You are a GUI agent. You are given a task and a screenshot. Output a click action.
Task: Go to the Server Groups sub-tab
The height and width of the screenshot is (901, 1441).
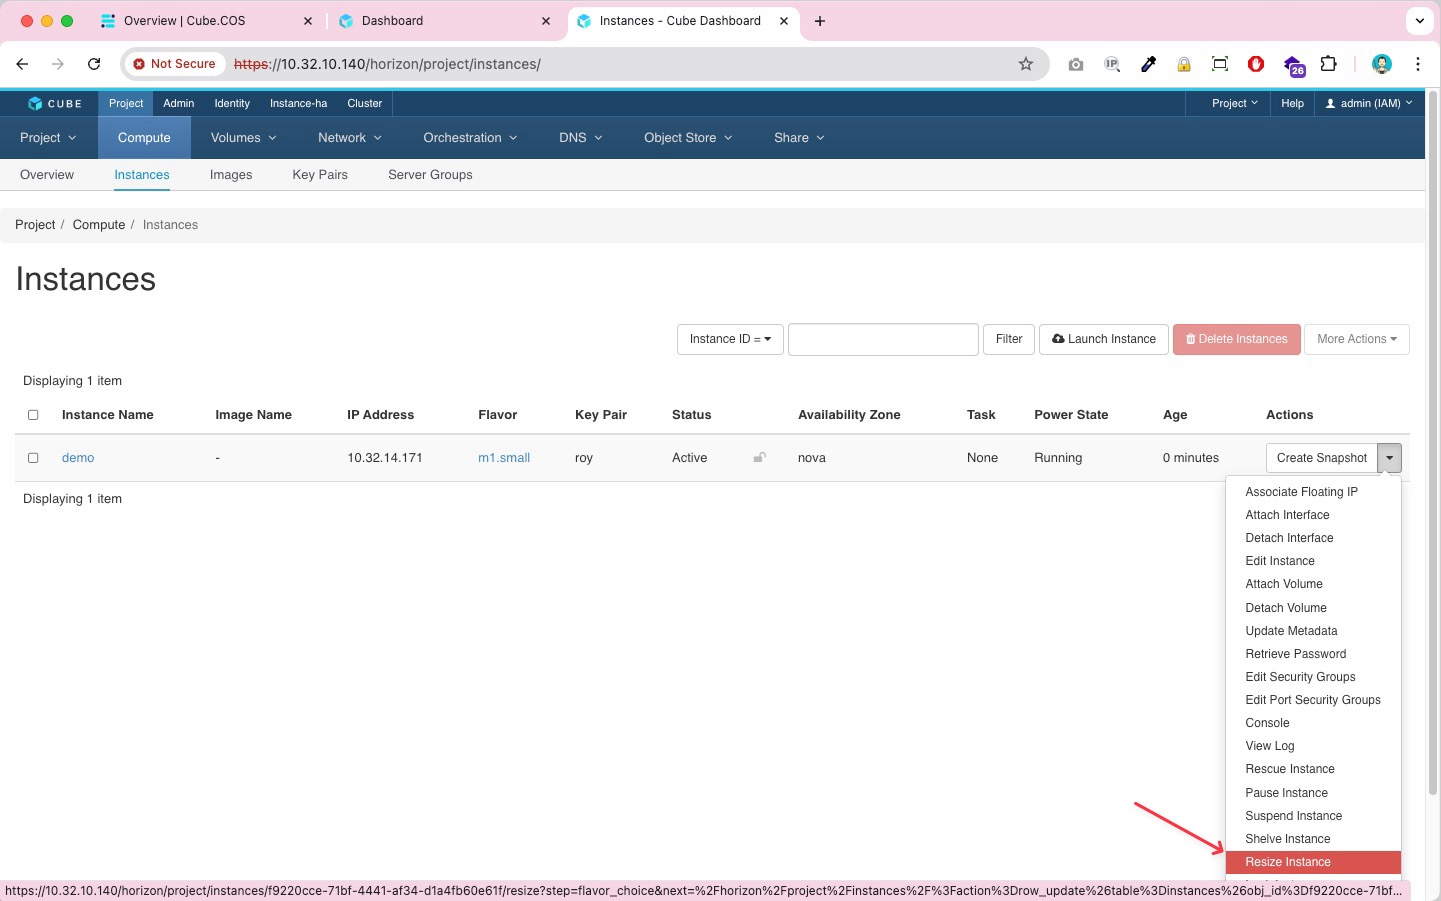(x=430, y=175)
